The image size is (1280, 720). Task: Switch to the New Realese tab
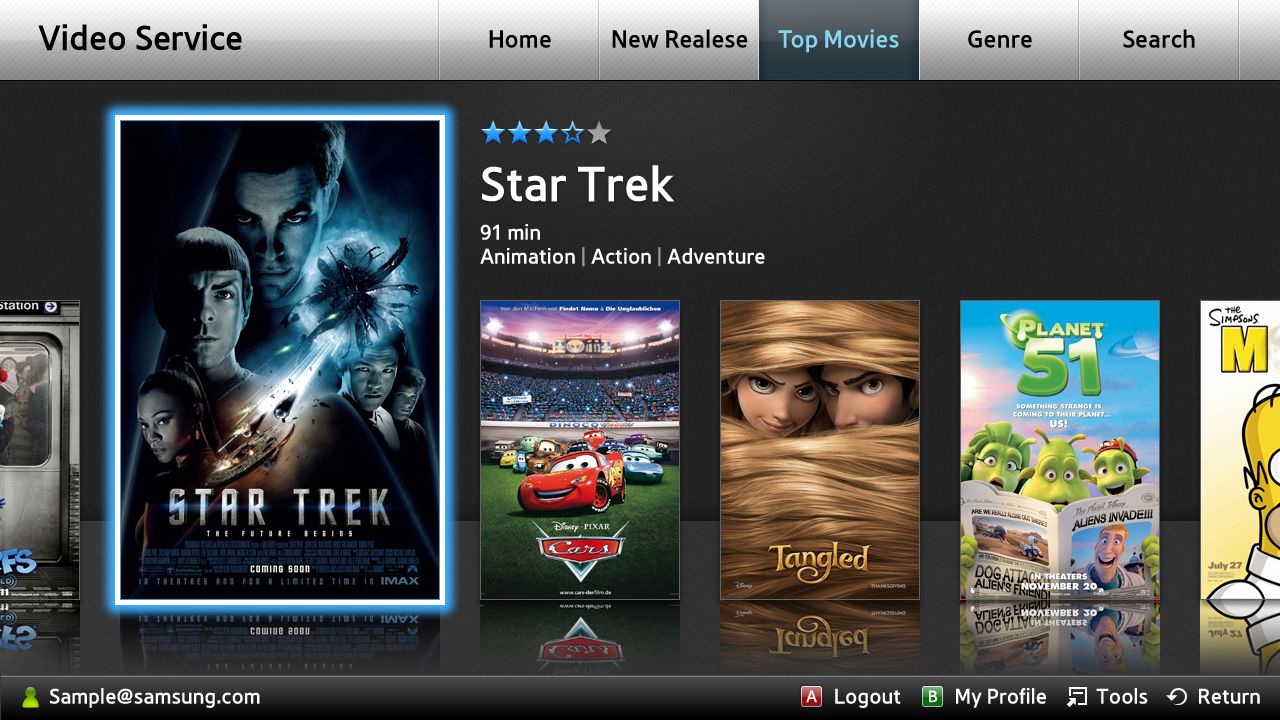coord(679,40)
